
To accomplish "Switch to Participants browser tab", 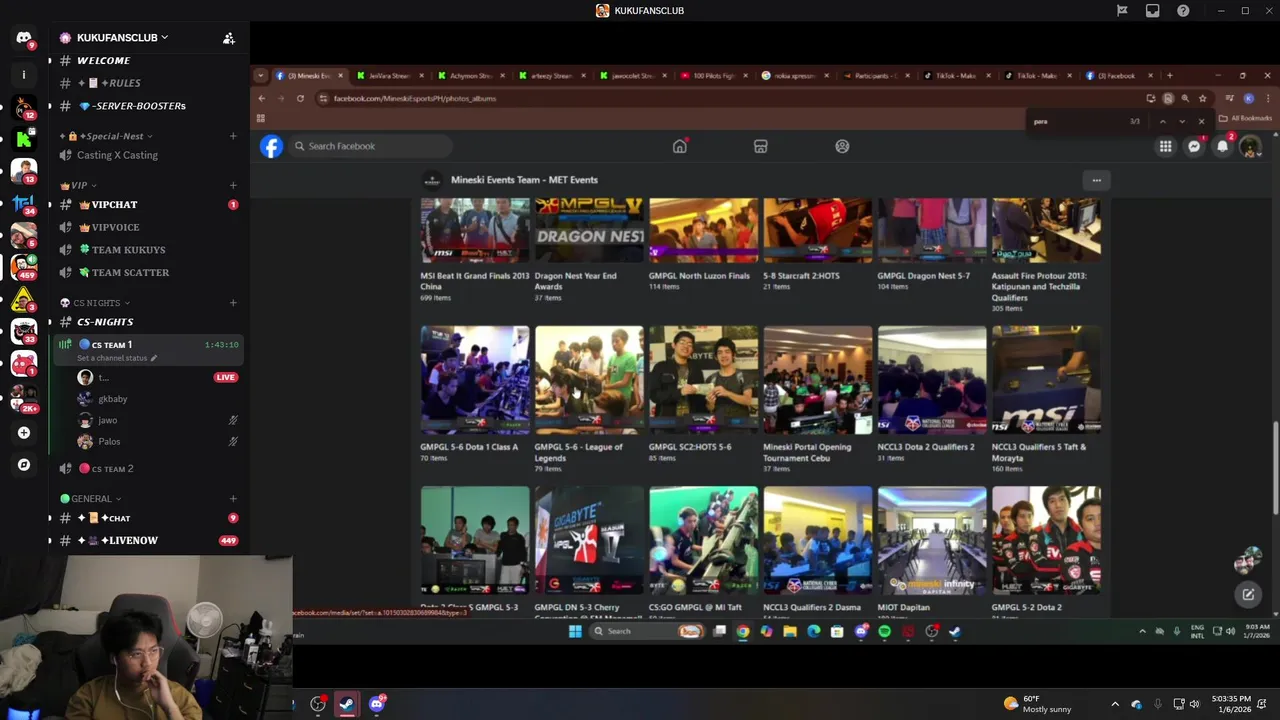I will click(874, 75).
